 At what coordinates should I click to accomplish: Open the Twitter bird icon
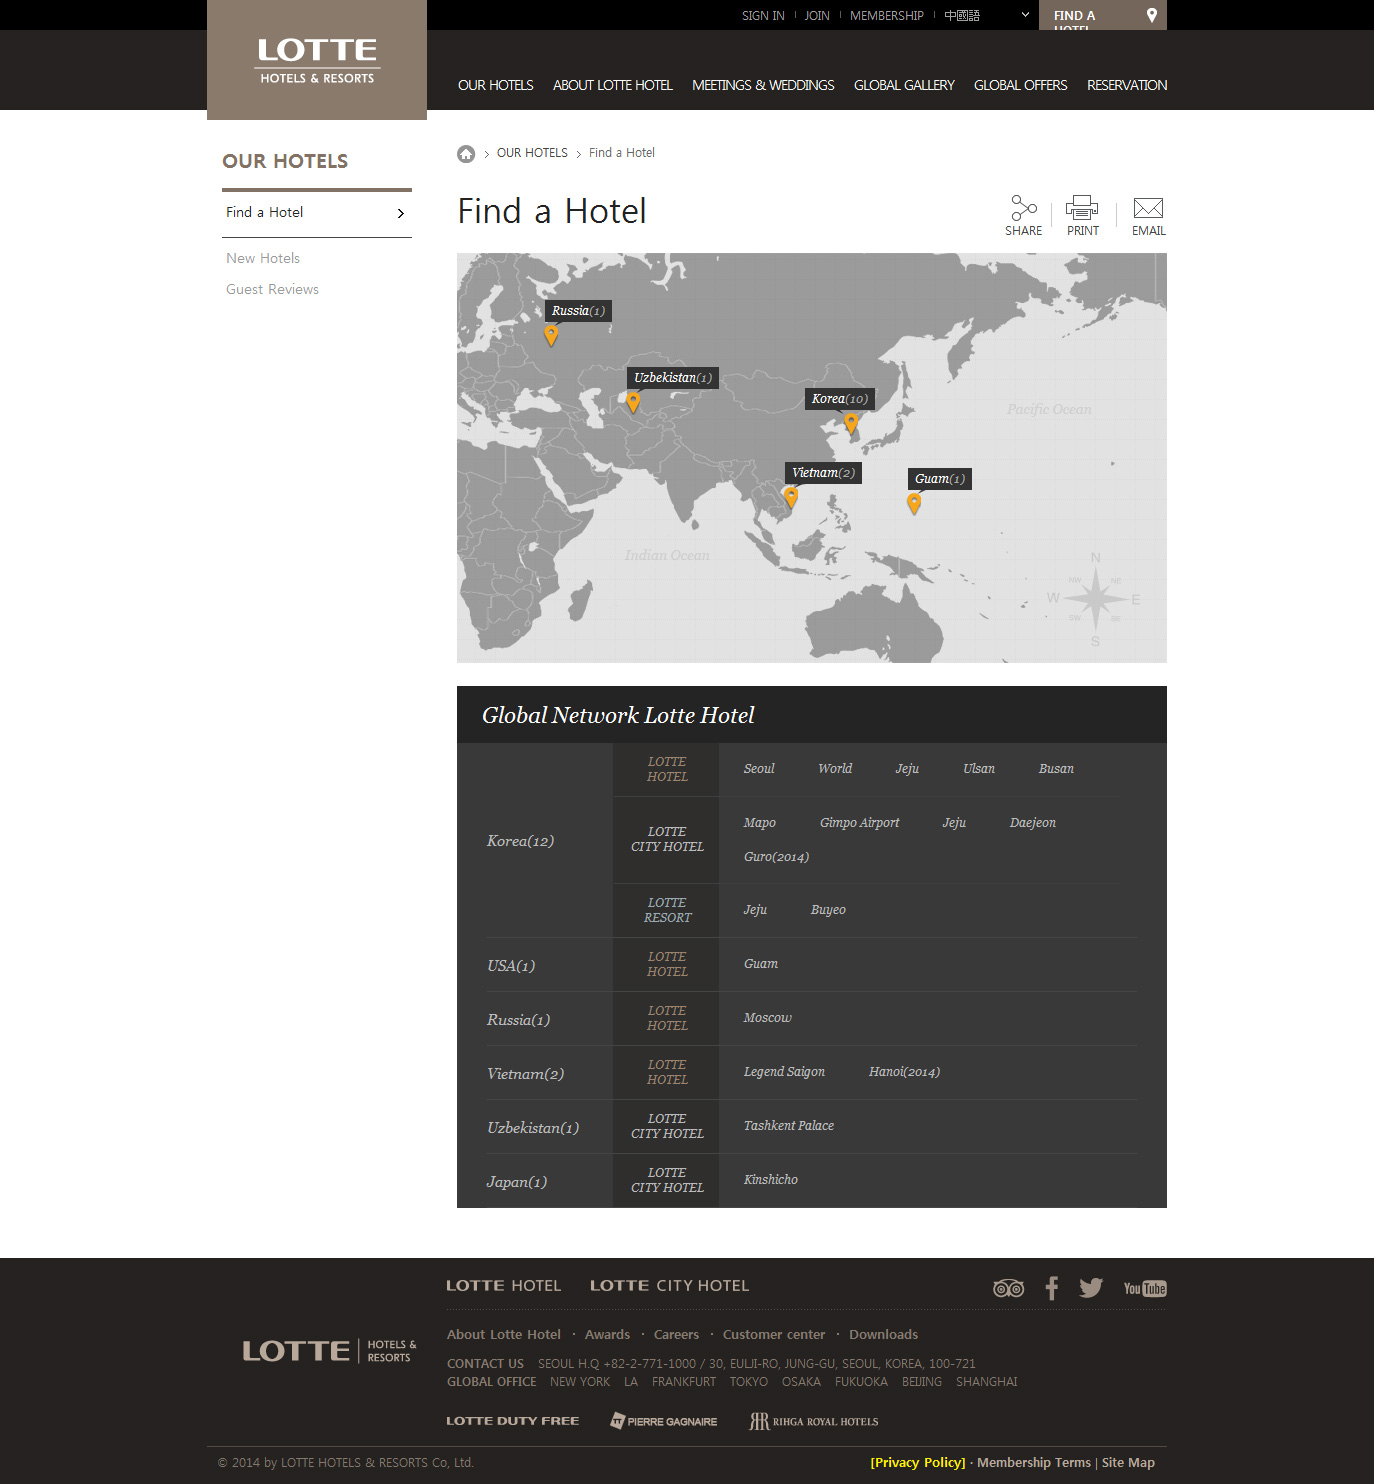point(1091,1288)
